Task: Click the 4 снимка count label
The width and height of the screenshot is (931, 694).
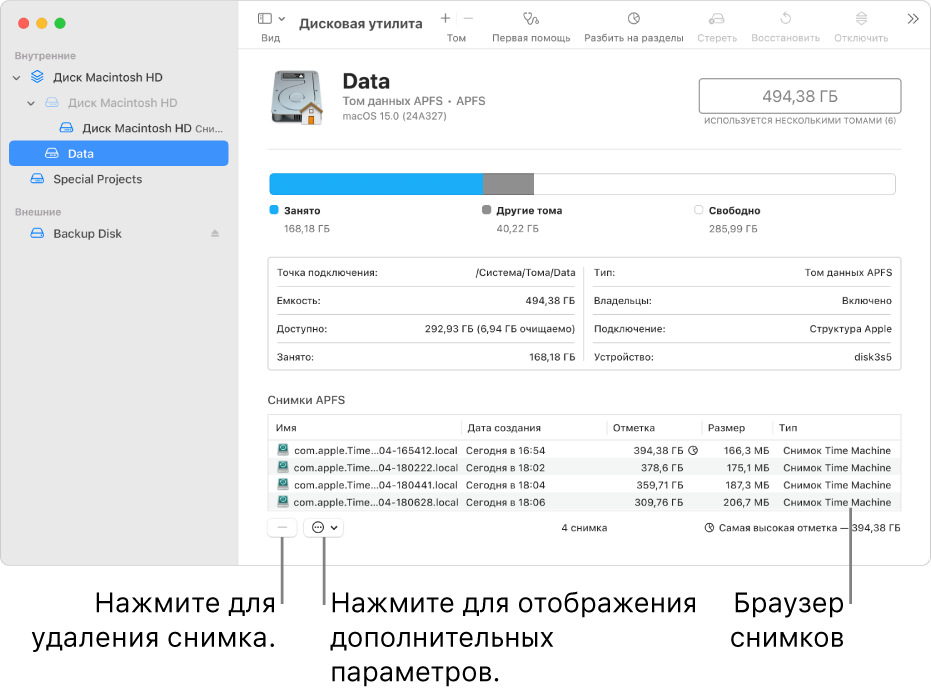Action: [x=584, y=528]
